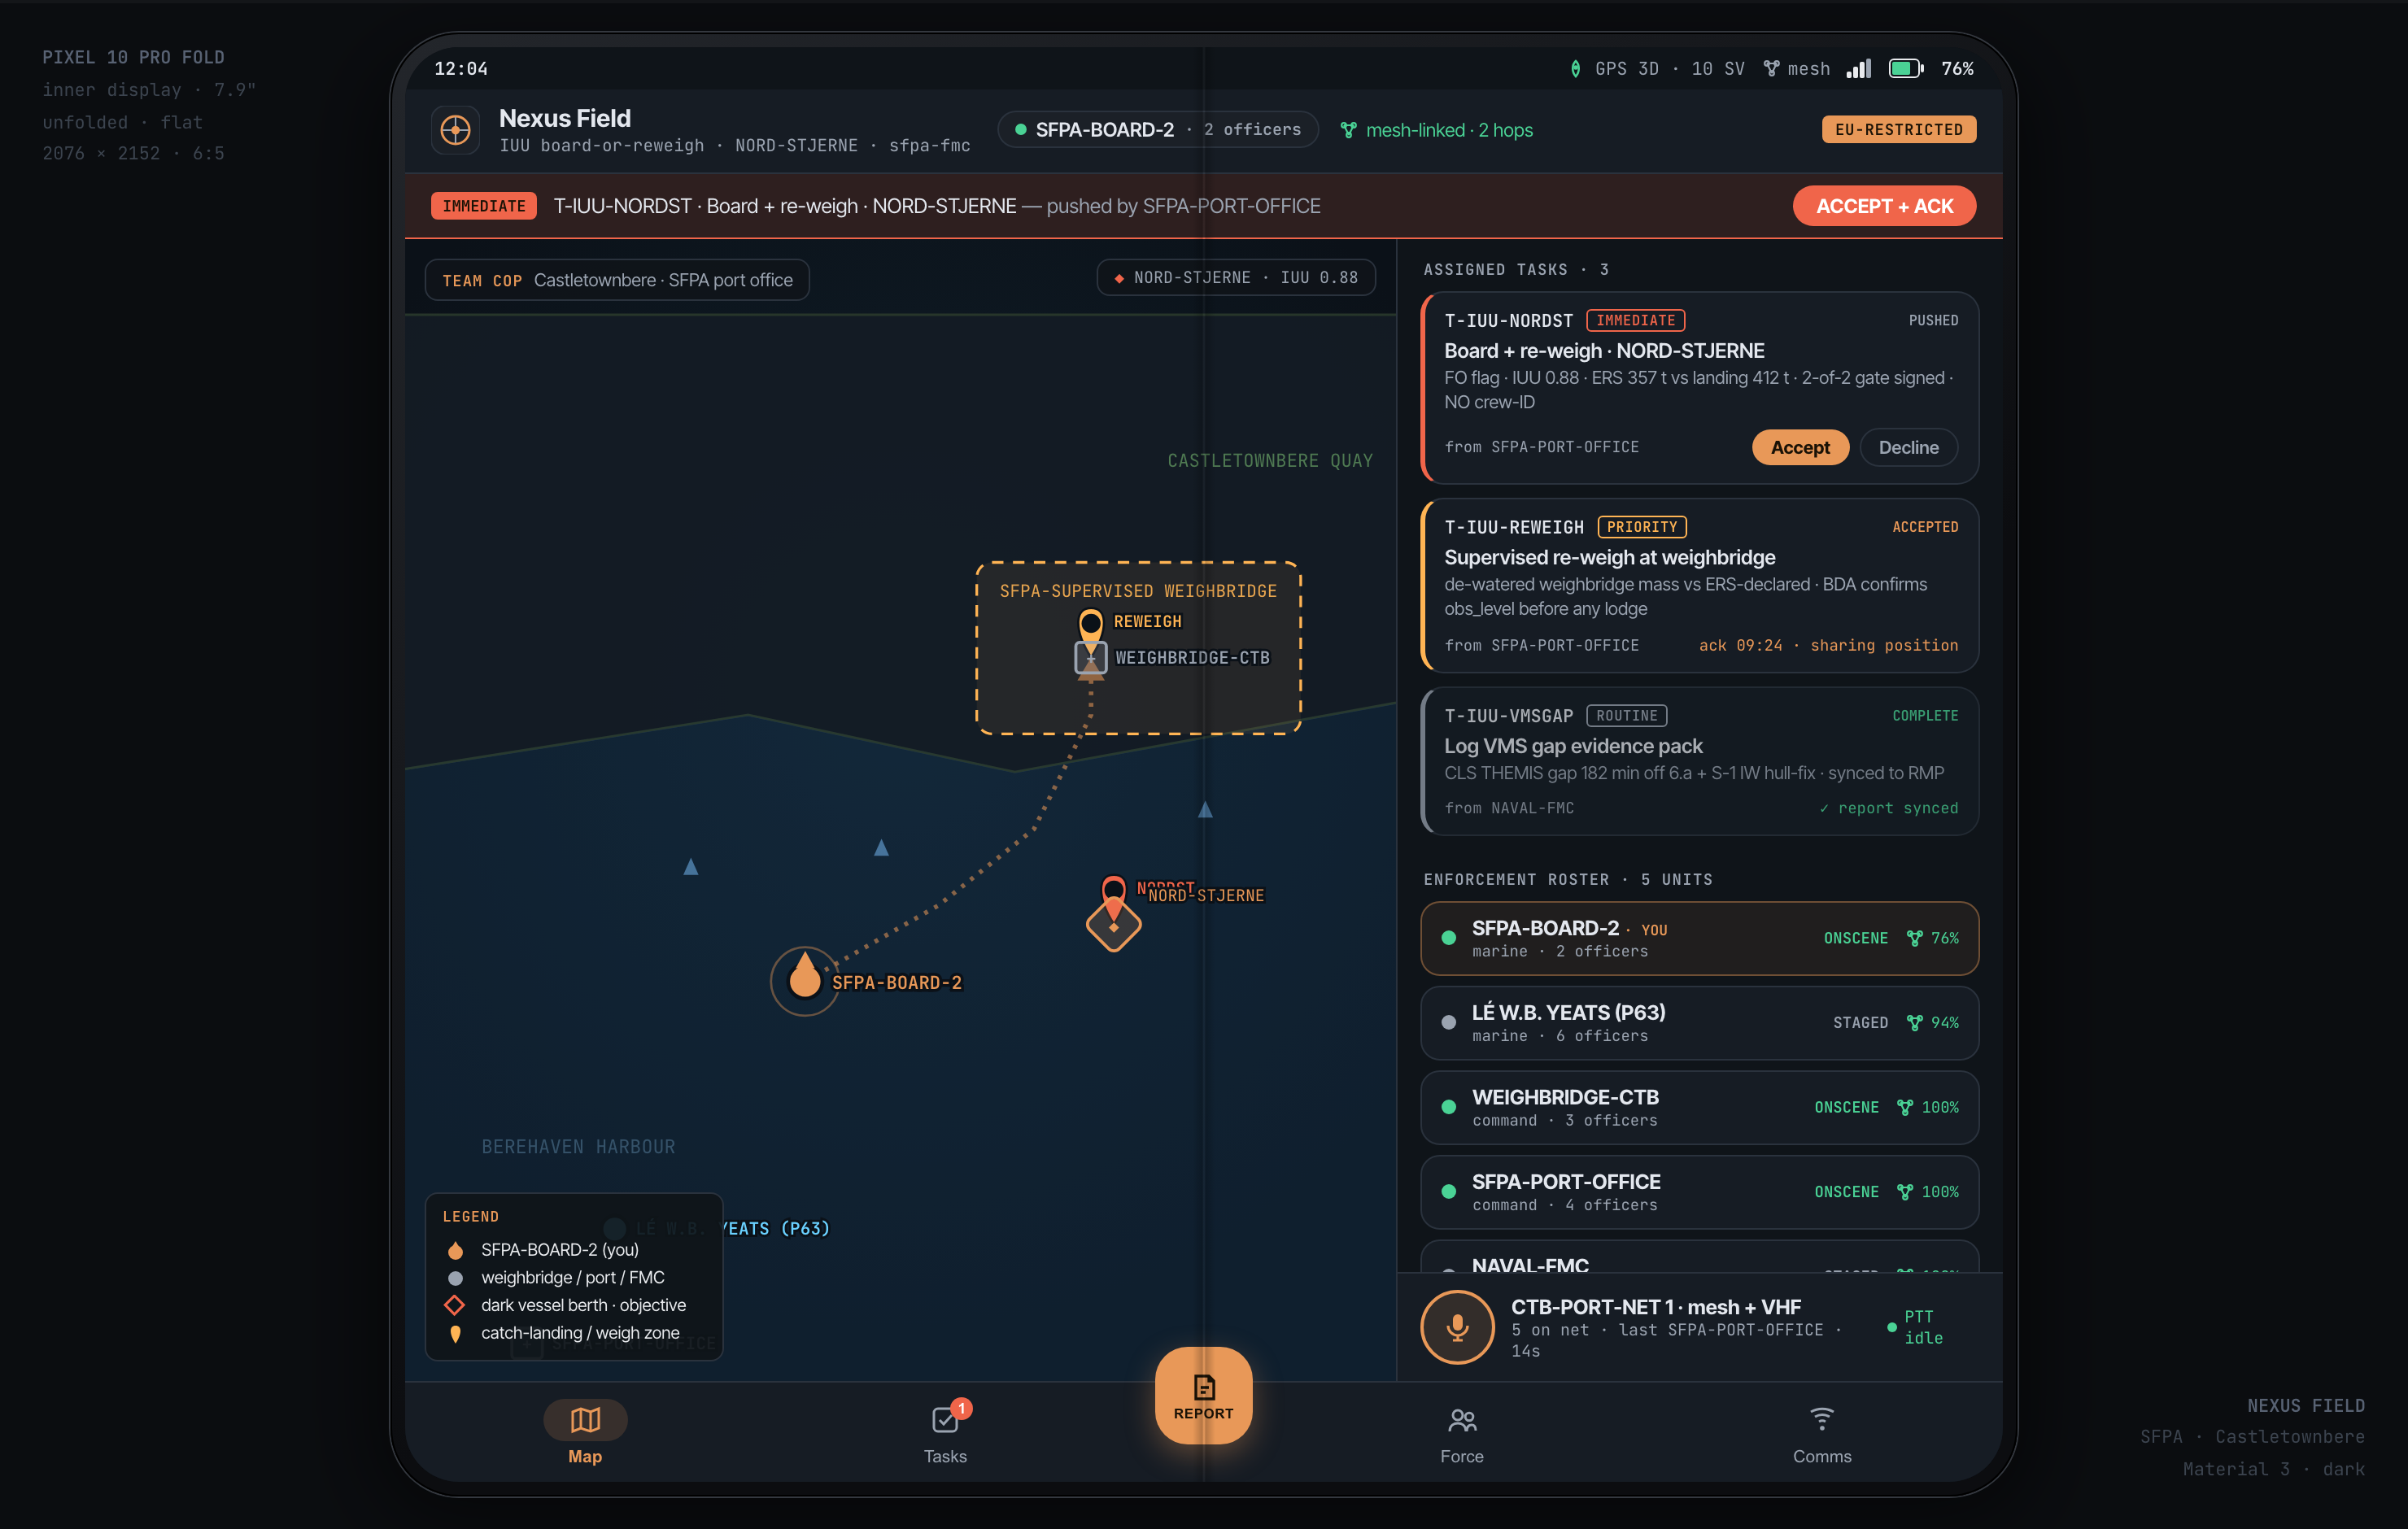Tap the legend's catch-landing pin icon
The height and width of the screenshot is (1529, 2408).
[455, 1333]
